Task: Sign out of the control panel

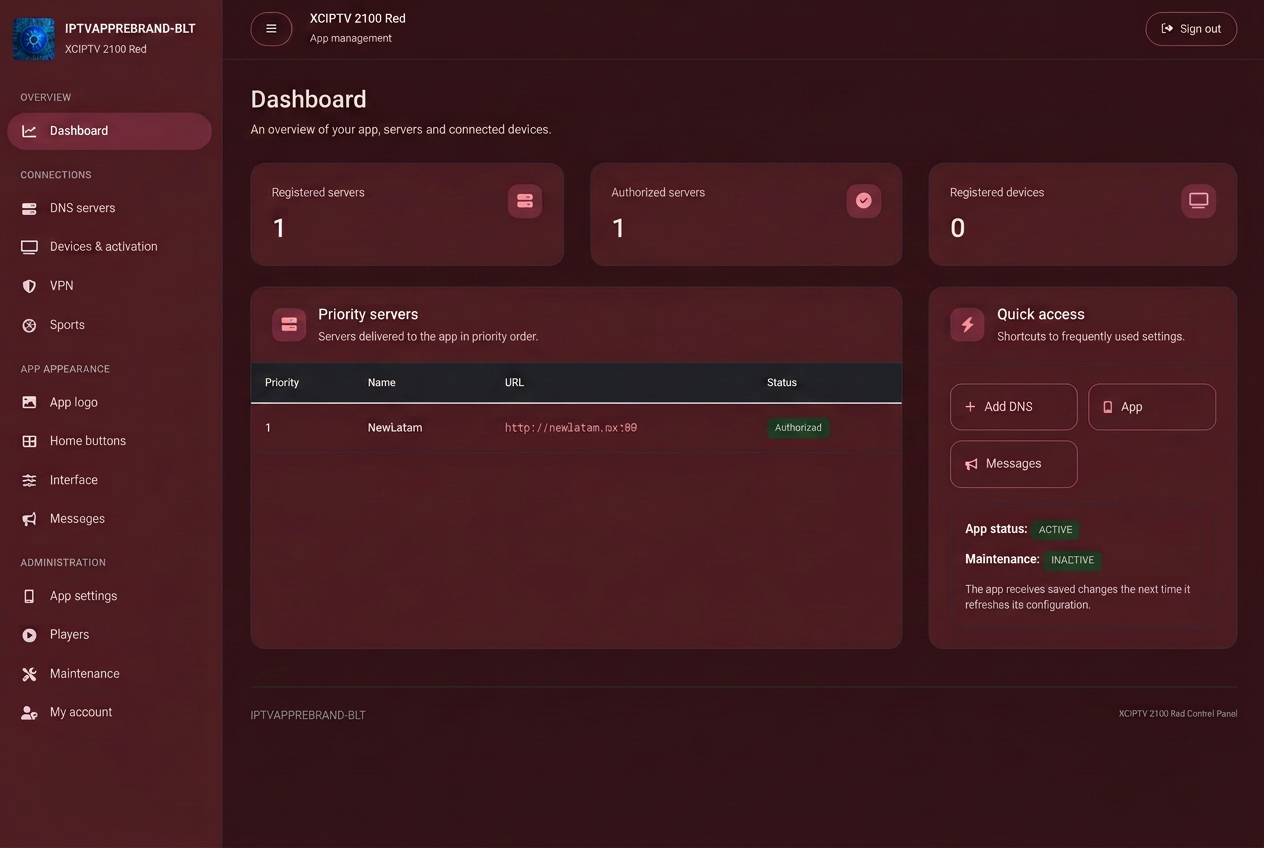Action: (1191, 29)
